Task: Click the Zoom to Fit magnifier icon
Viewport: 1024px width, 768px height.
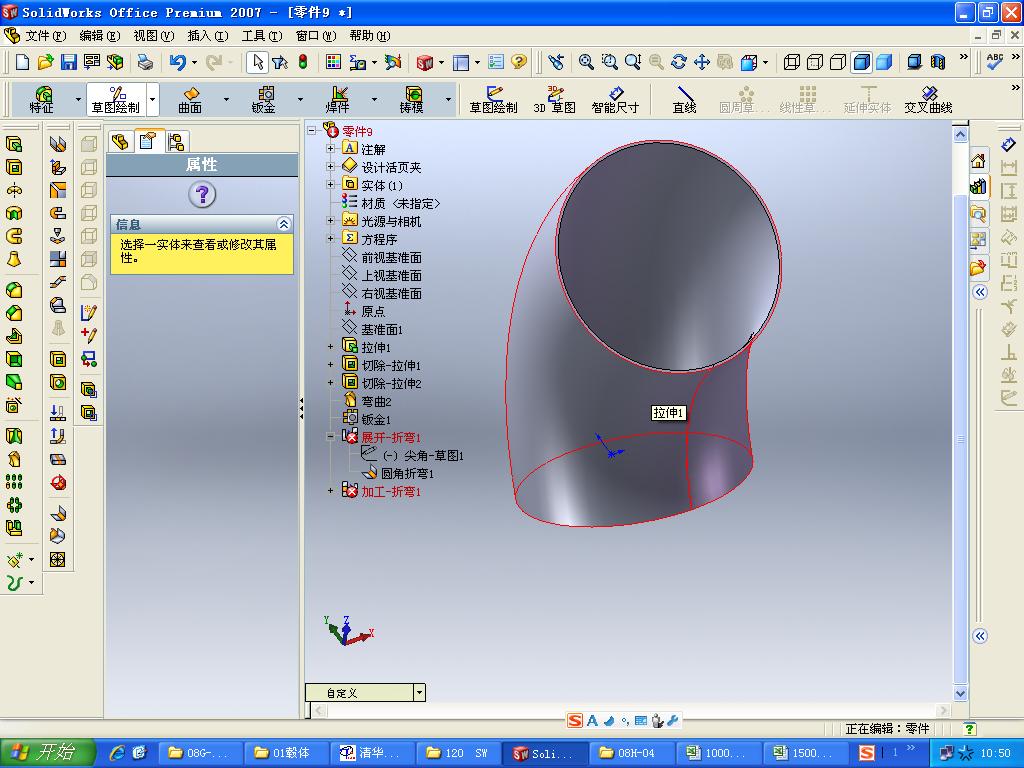Action: click(x=586, y=62)
